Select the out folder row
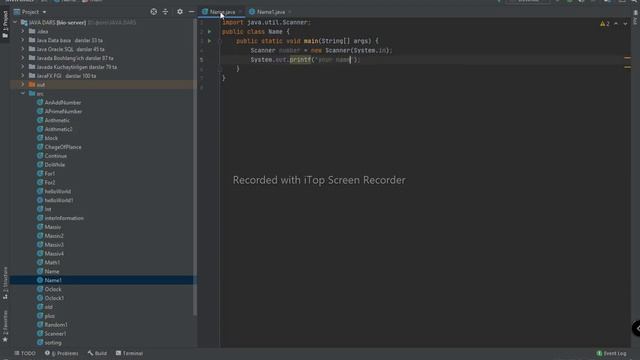 pyautogui.click(x=102, y=84)
